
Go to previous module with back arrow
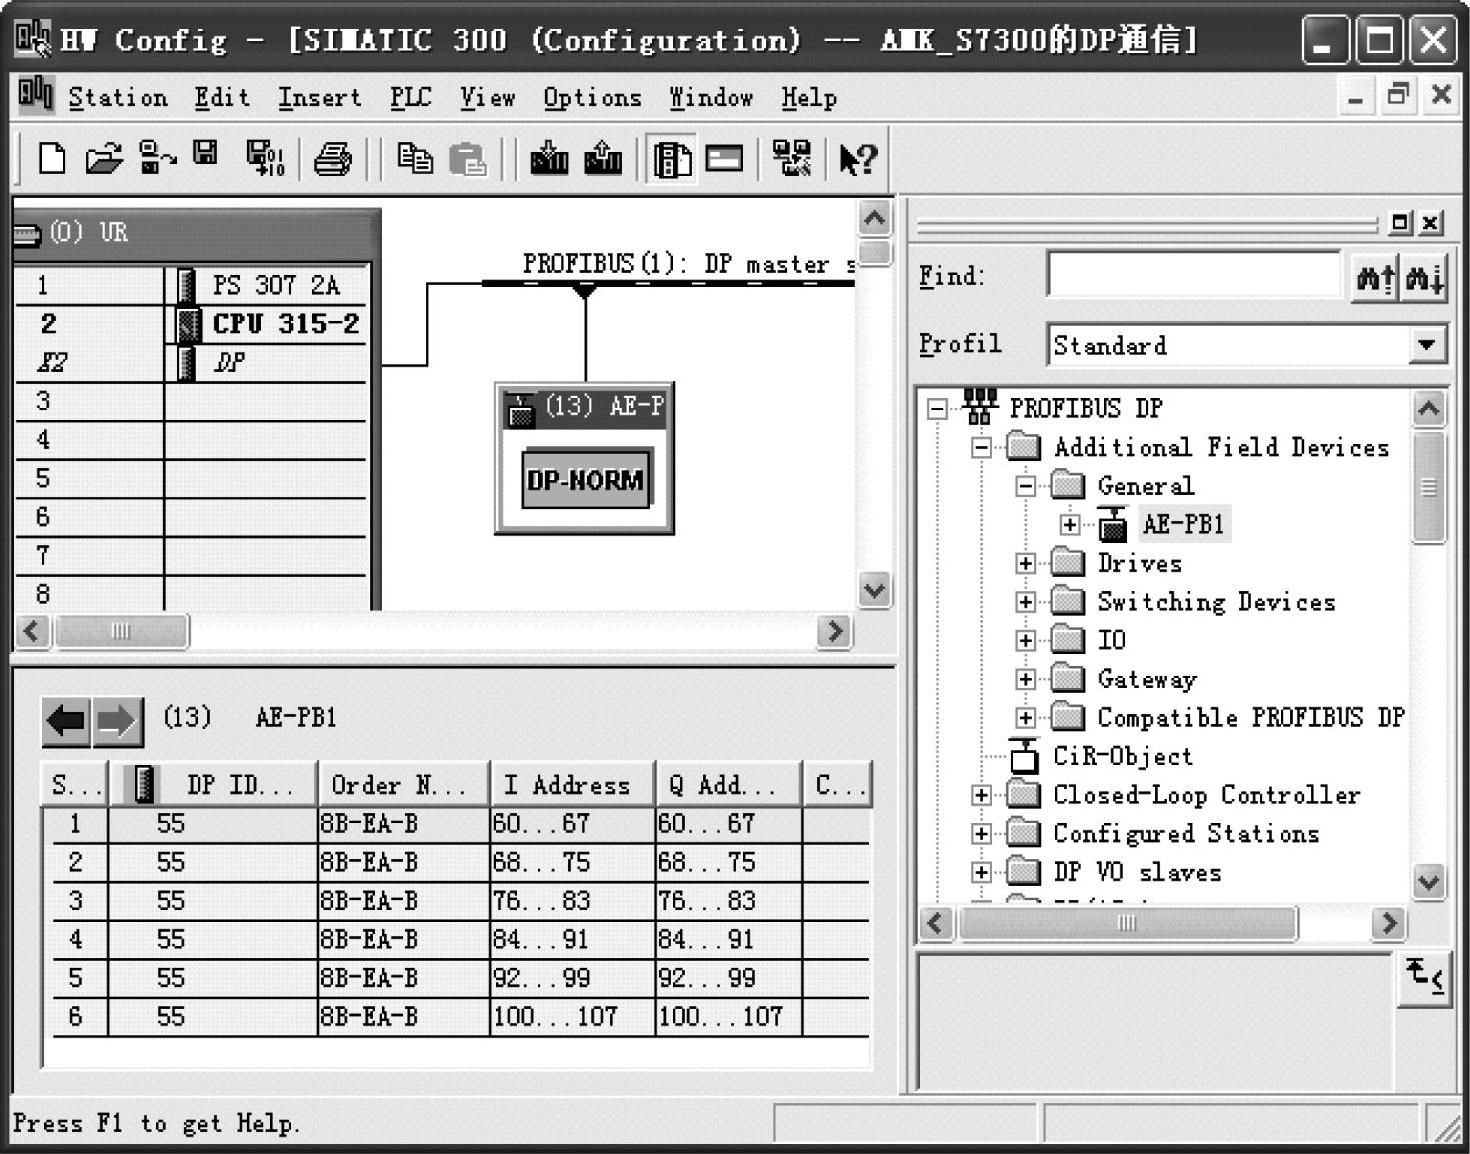tap(66, 721)
